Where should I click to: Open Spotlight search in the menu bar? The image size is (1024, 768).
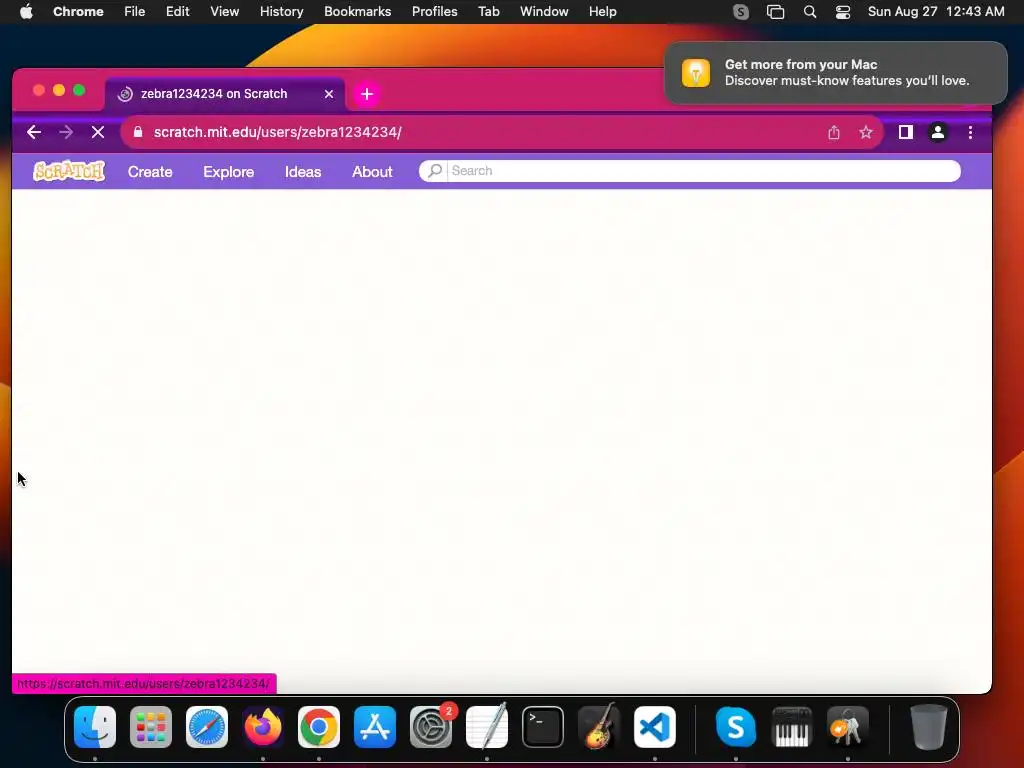click(810, 12)
